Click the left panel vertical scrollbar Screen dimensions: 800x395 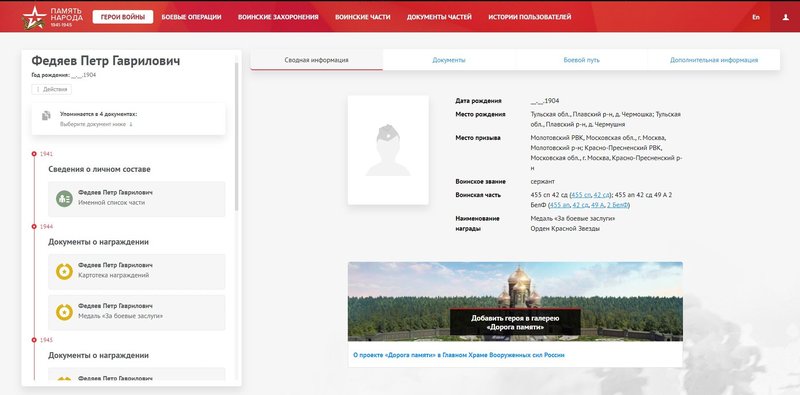click(x=236, y=136)
